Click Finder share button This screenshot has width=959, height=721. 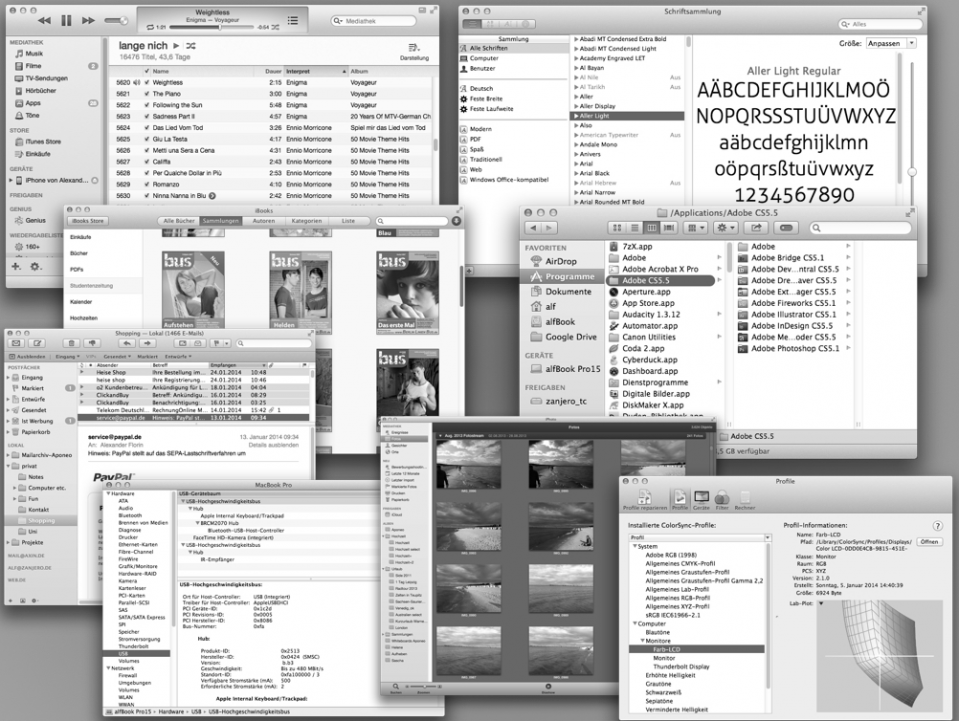757,228
